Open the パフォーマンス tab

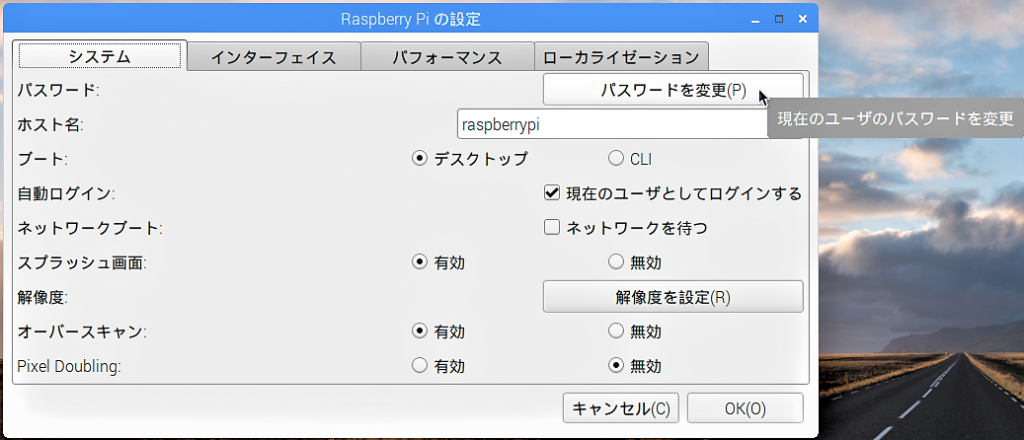click(x=447, y=57)
